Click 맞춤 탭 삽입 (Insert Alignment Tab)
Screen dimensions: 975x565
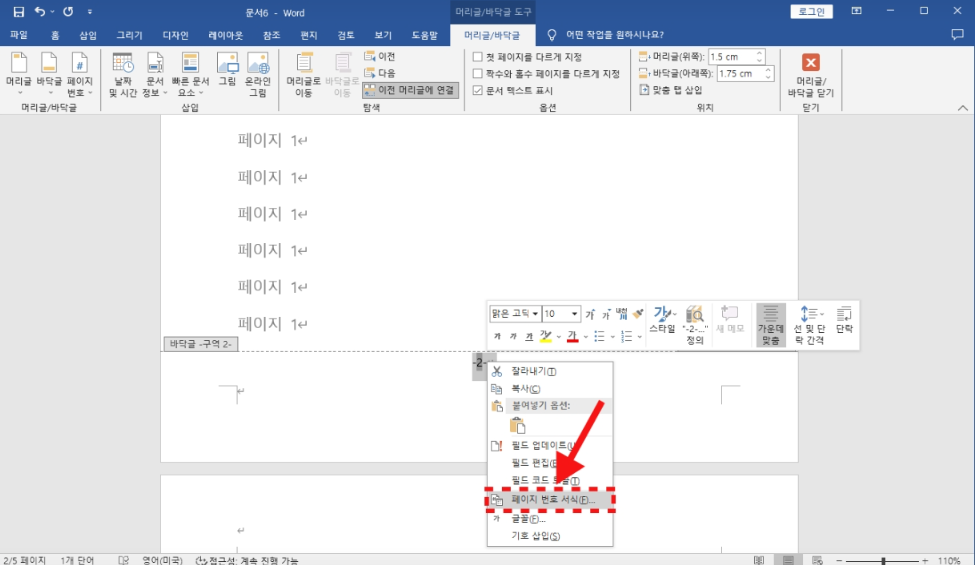pos(670,90)
